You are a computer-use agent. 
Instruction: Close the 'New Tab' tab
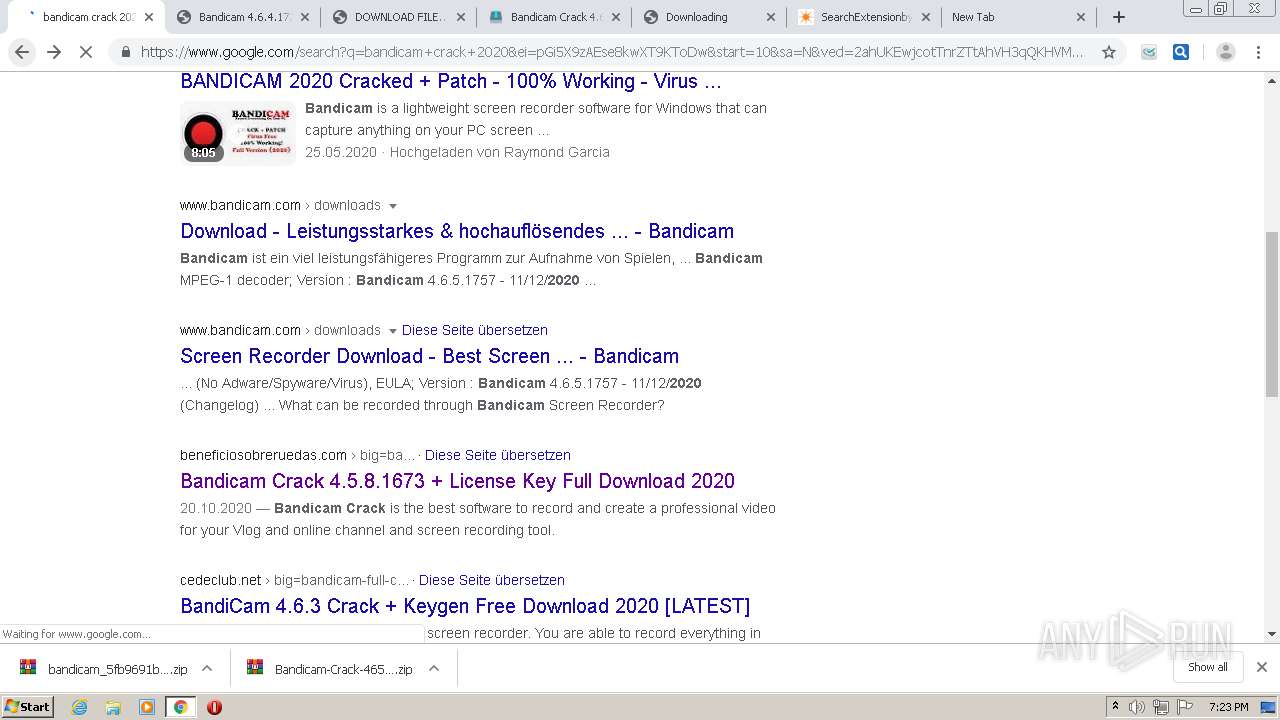[1081, 17]
